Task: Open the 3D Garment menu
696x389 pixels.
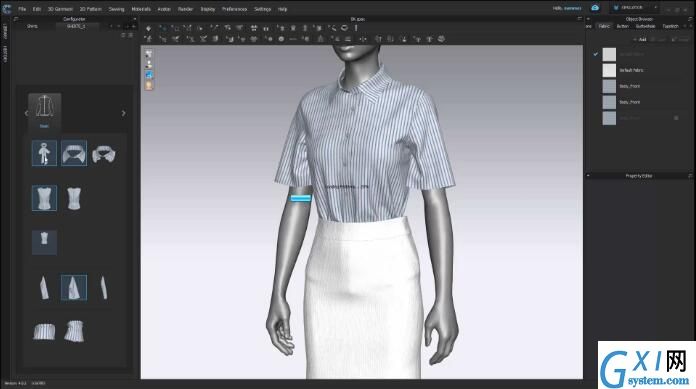Action: point(60,9)
